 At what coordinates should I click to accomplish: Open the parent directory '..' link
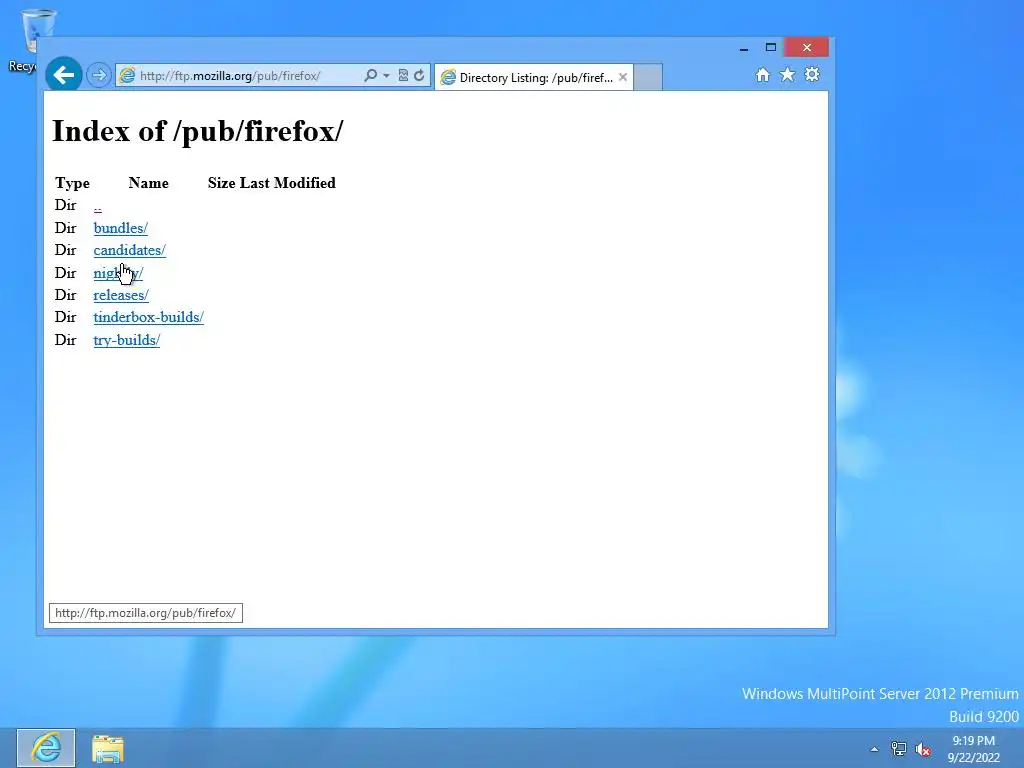pyautogui.click(x=97, y=207)
